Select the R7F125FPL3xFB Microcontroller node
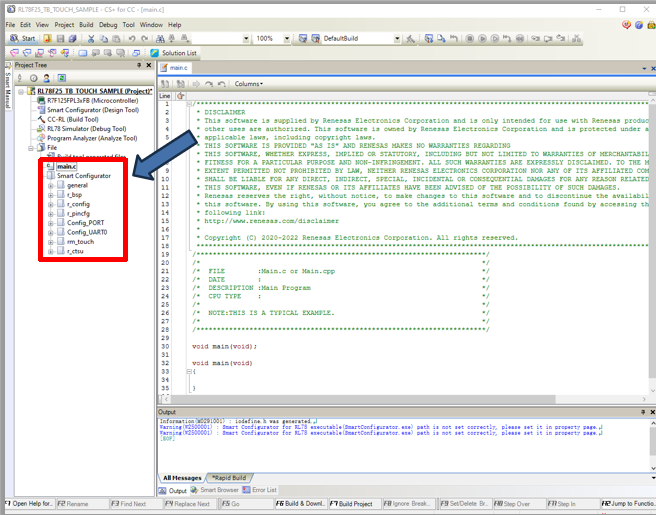The width and height of the screenshot is (656, 515). click(92, 100)
